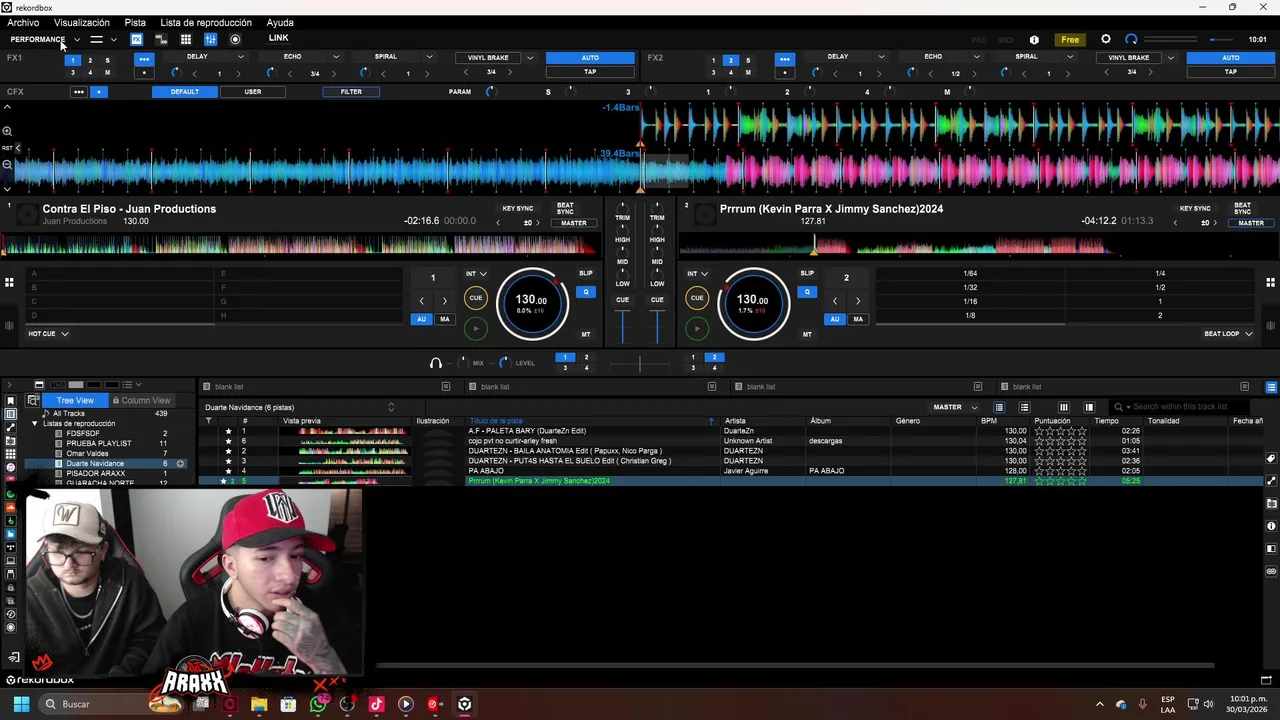Play deck 2 track

(697, 328)
